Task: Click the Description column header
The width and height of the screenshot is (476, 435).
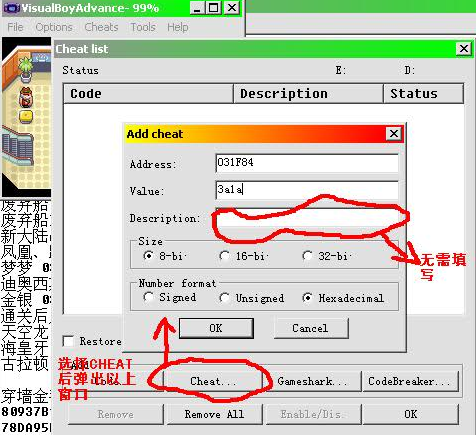Action: pos(309,94)
